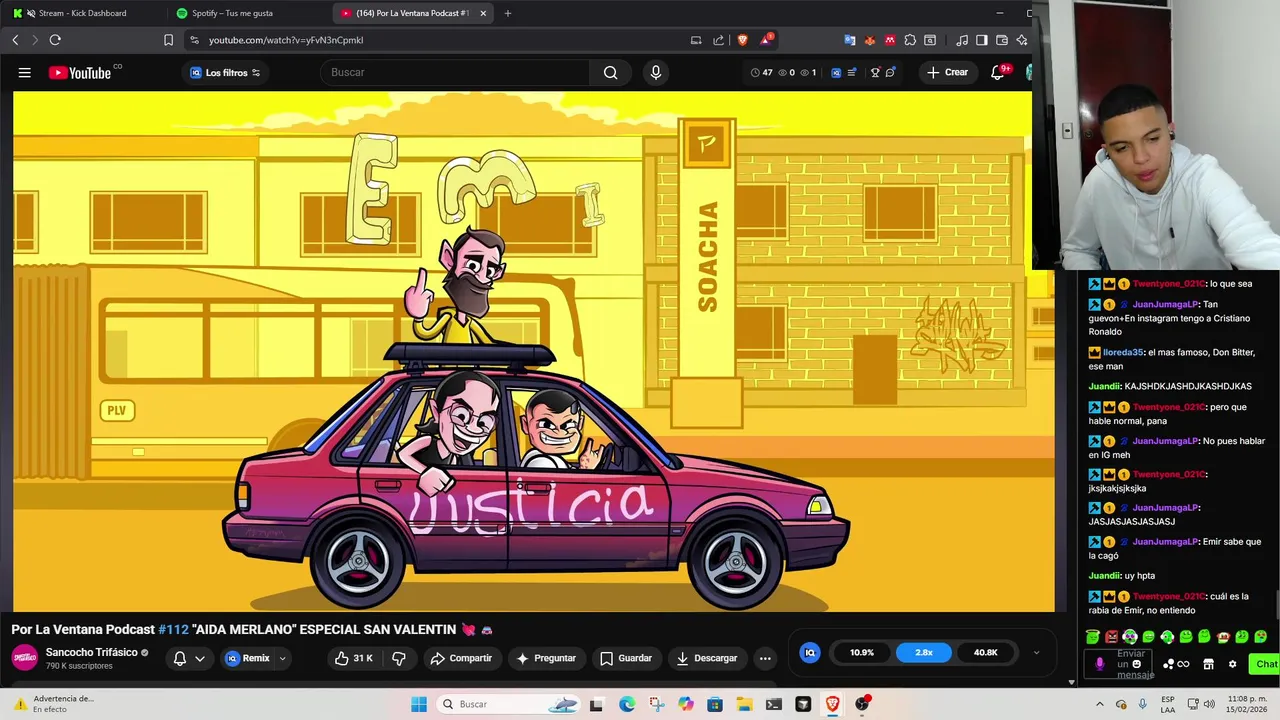Click the subscription notification bell
The height and width of the screenshot is (720, 1280).
(180, 658)
